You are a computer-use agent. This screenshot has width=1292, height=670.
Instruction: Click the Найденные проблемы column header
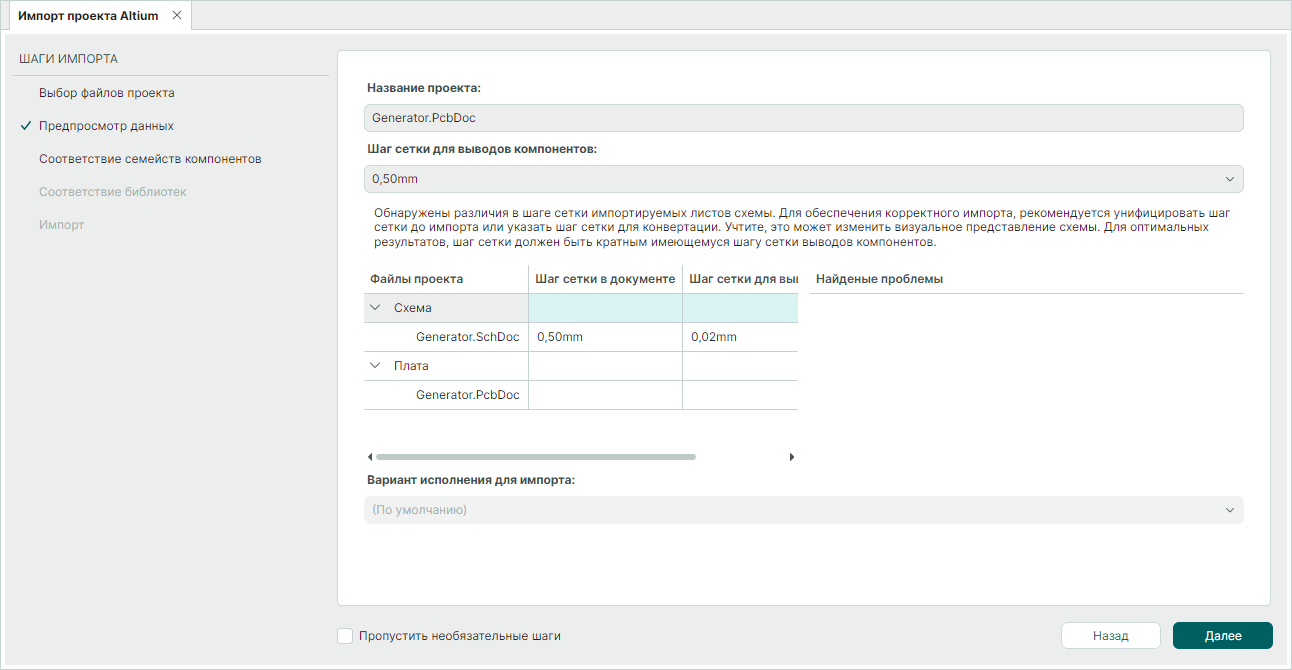click(x=879, y=279)
